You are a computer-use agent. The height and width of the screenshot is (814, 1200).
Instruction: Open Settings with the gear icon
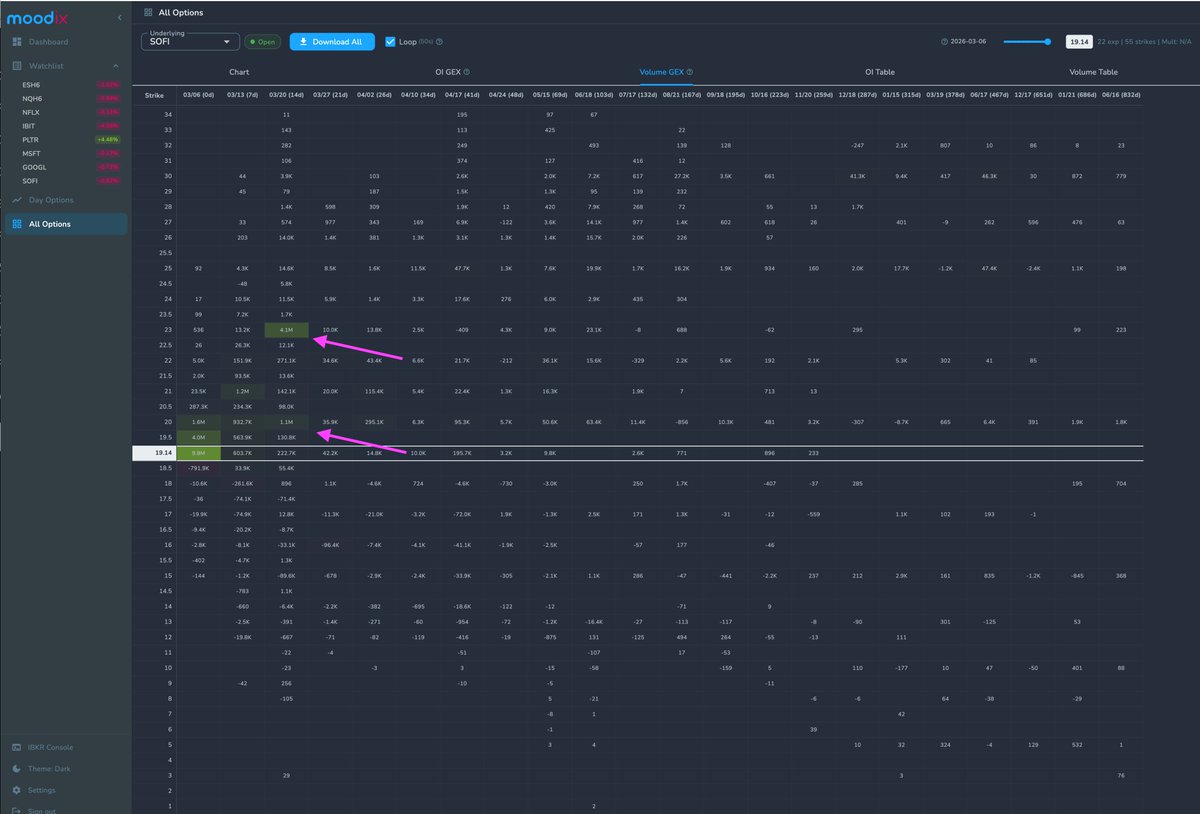tap(18, 790)
